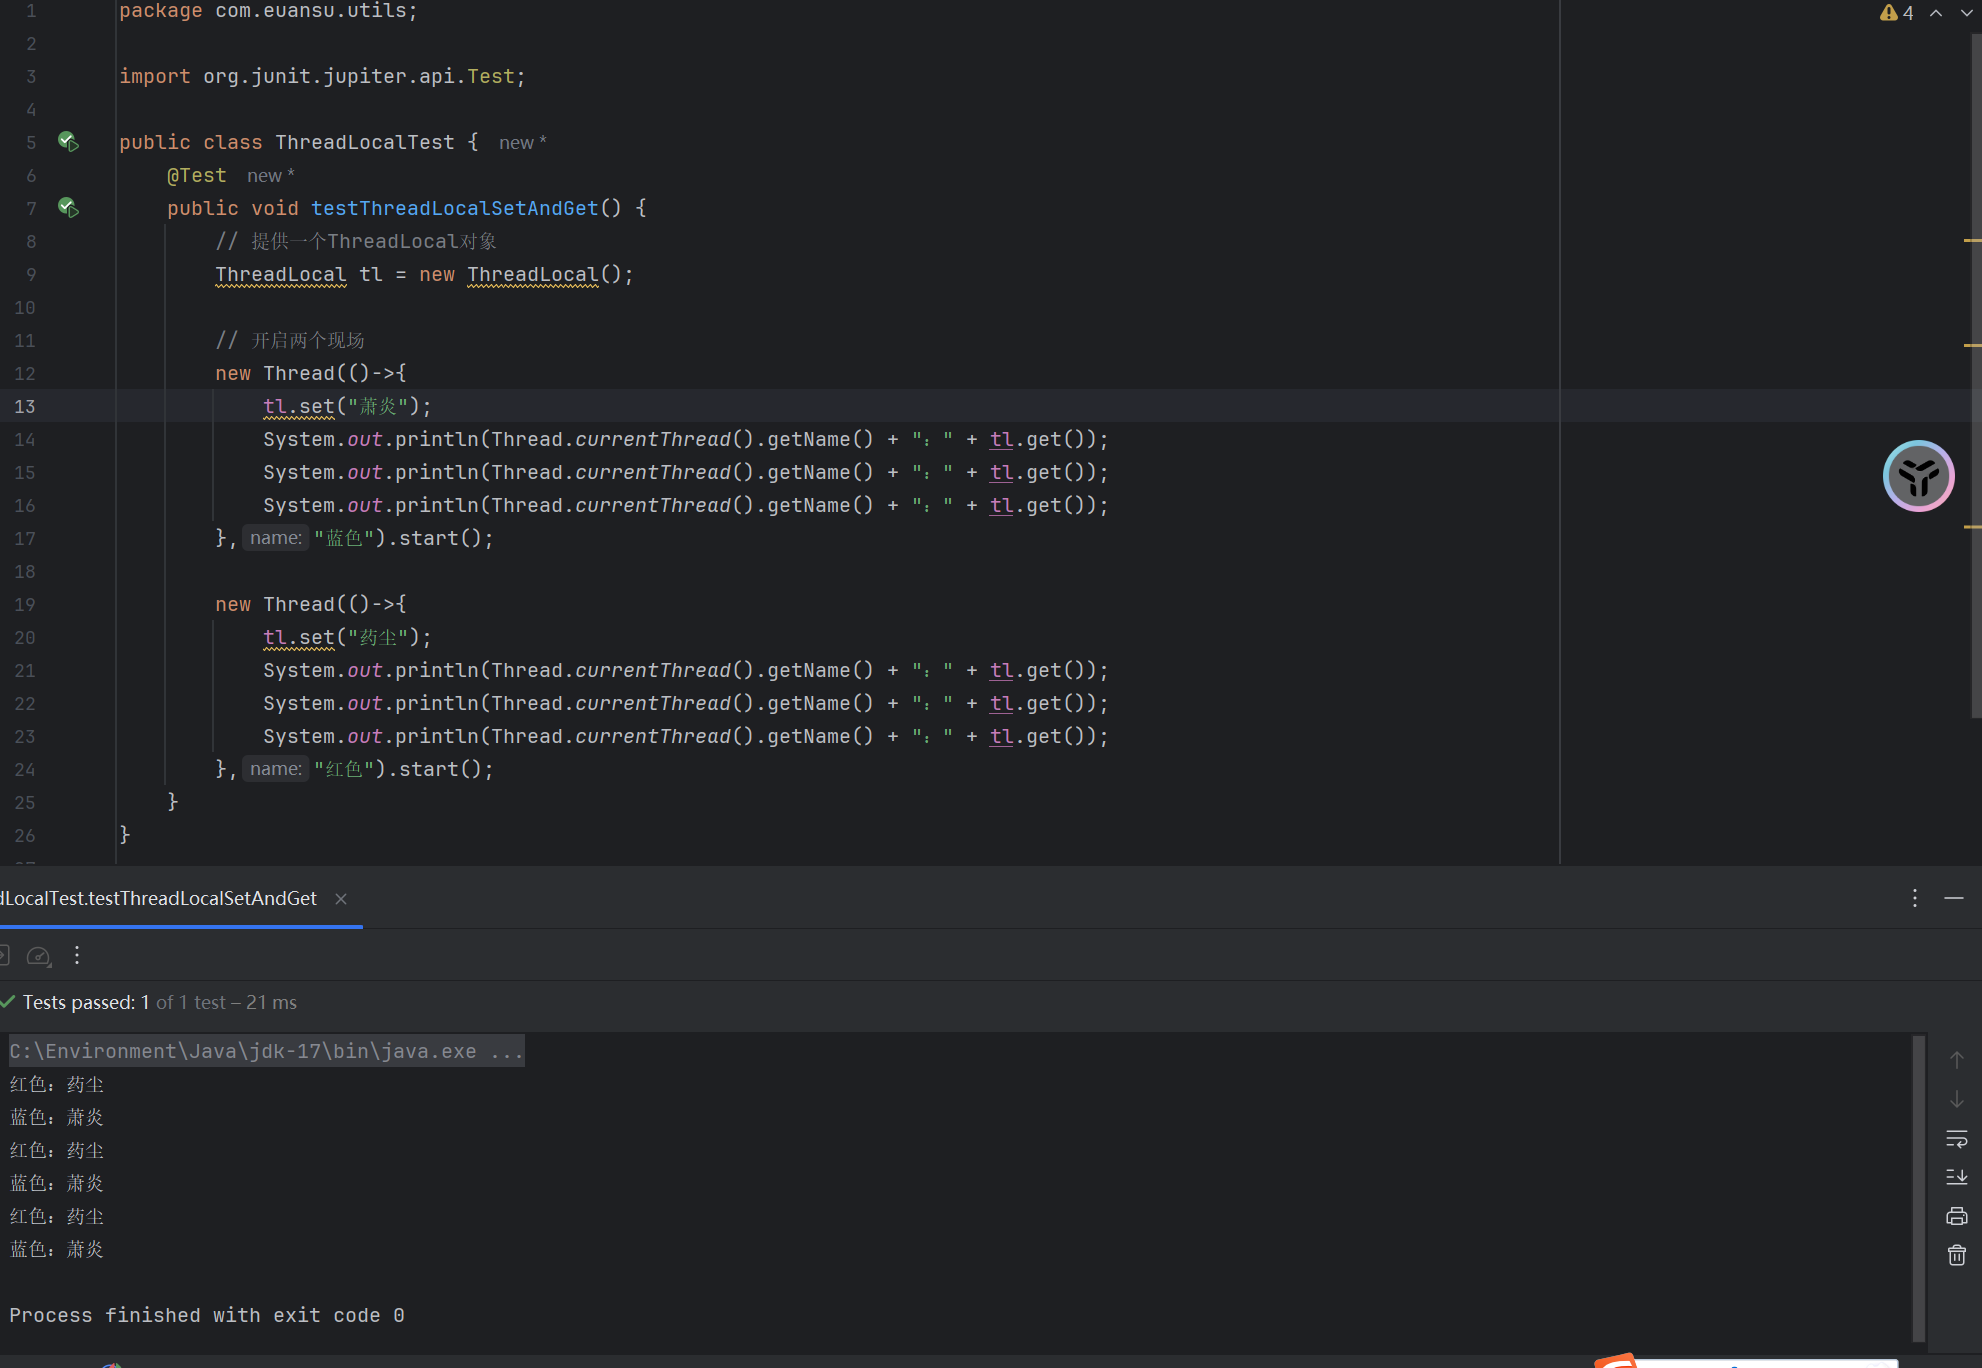This screenshot has width=1982, height=1368.
Task: Click run gutter icon beside ThreadLocalTest class
Action: (68, 141)
